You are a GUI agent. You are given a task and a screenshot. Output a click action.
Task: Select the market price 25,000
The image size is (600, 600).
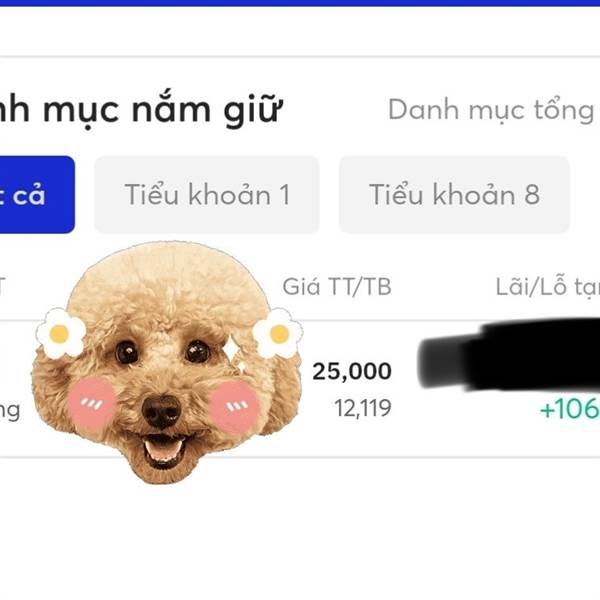(x=352, y=371)
